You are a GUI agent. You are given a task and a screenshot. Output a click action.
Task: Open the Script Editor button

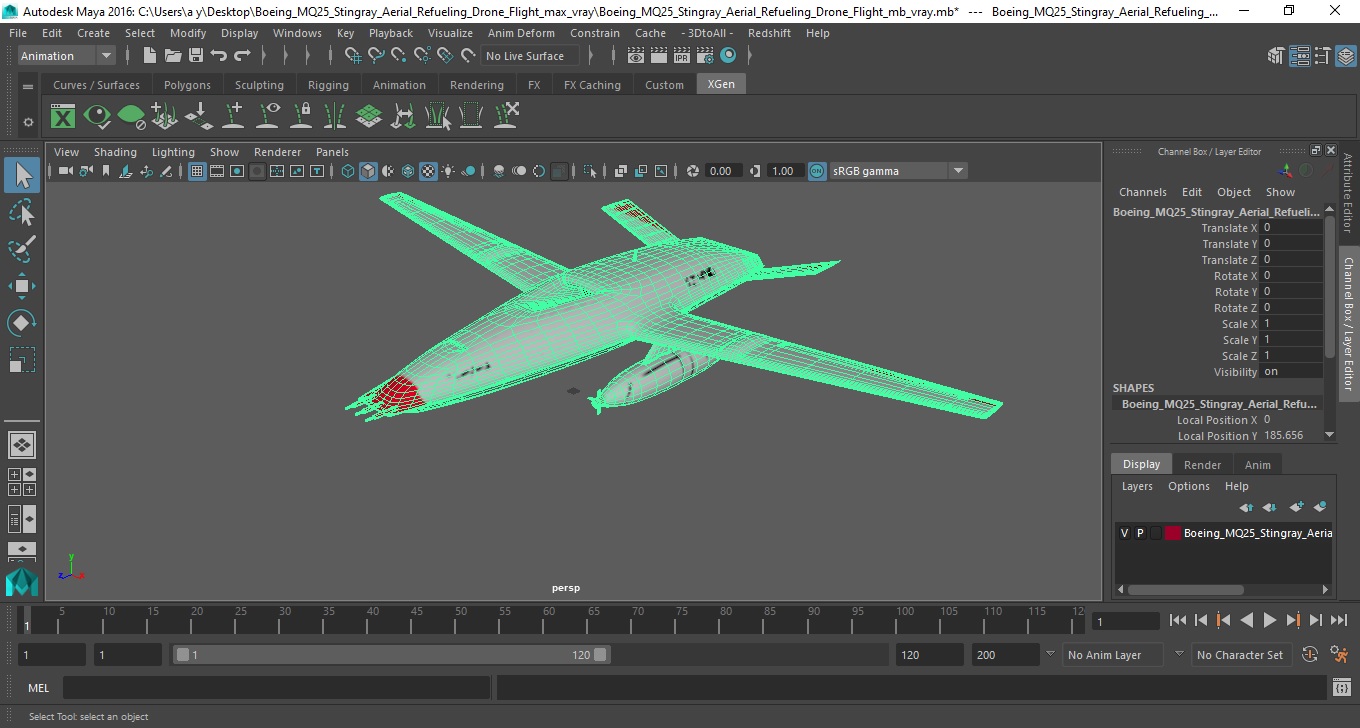1342,688
